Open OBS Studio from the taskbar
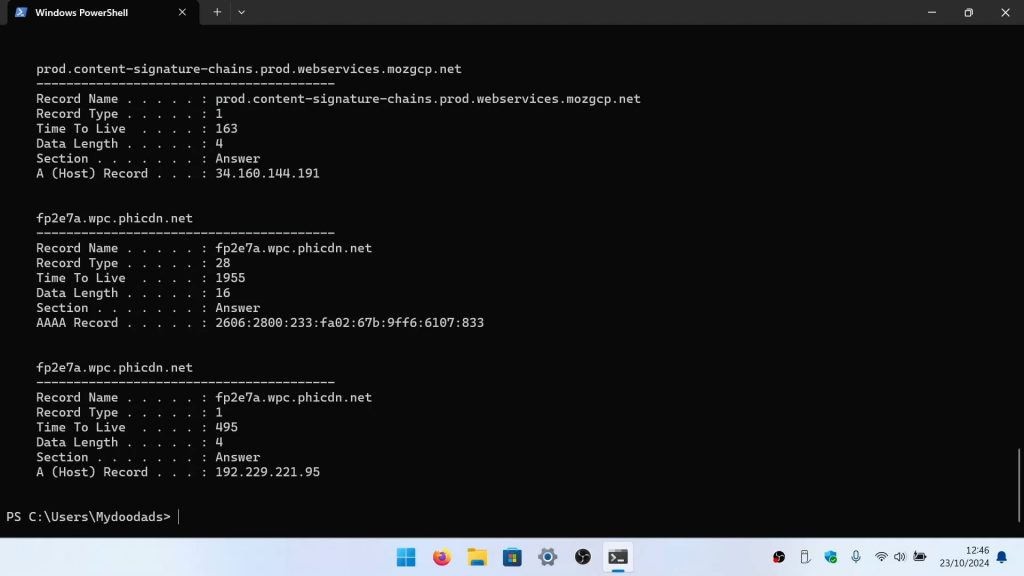The image size is (1024, 576). [583, 557]
